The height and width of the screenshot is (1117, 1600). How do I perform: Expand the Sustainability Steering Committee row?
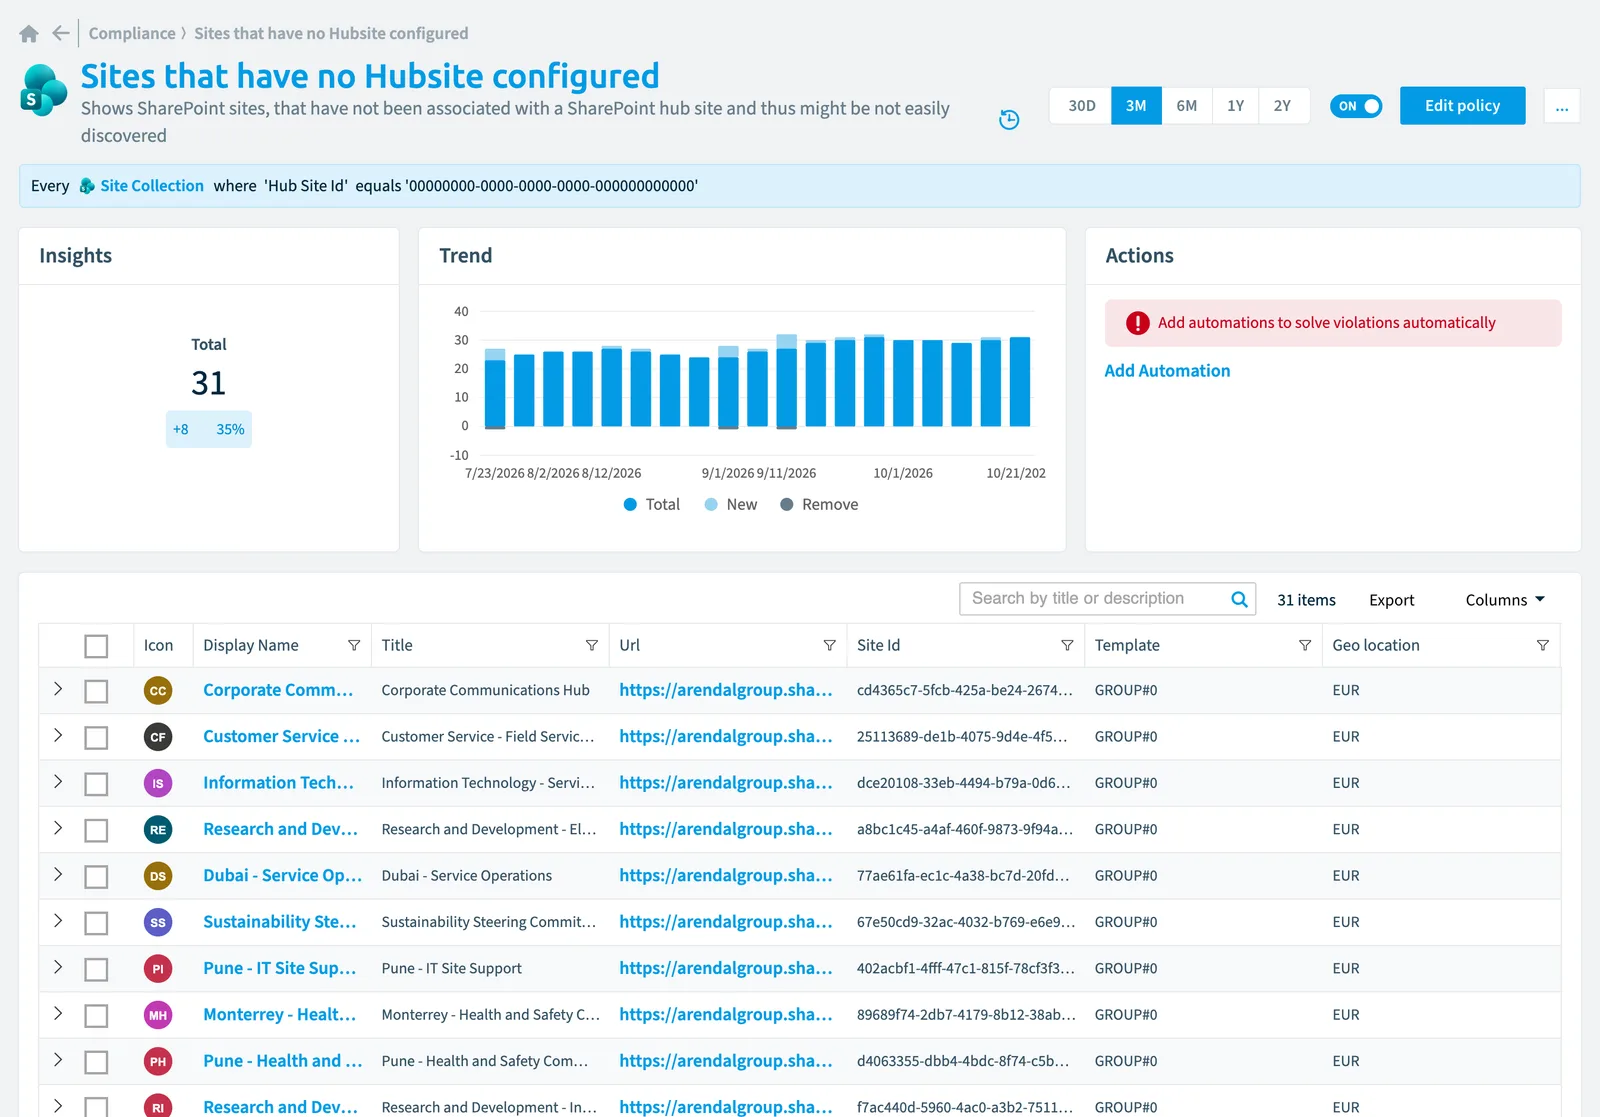click(58, 921)
